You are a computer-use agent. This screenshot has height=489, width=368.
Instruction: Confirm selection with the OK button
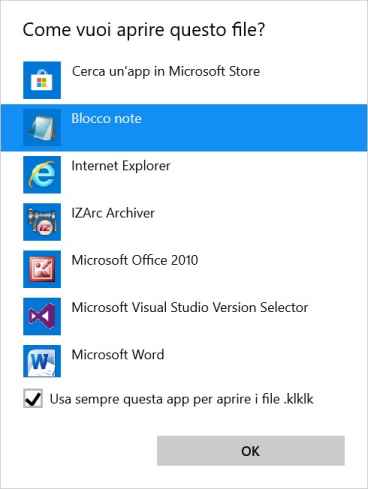tap(251, 451)
